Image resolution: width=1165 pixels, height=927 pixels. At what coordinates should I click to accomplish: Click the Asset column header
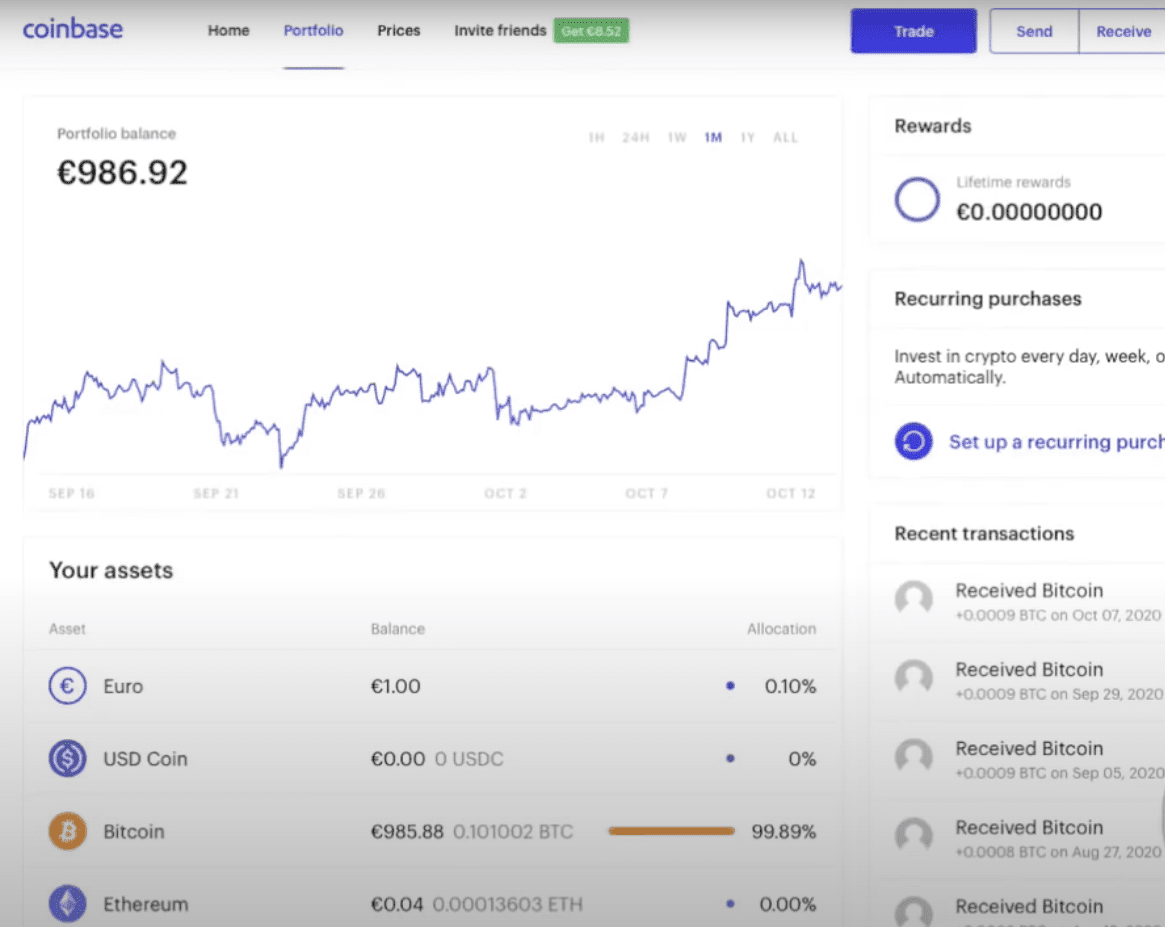(x=67, y=629)
